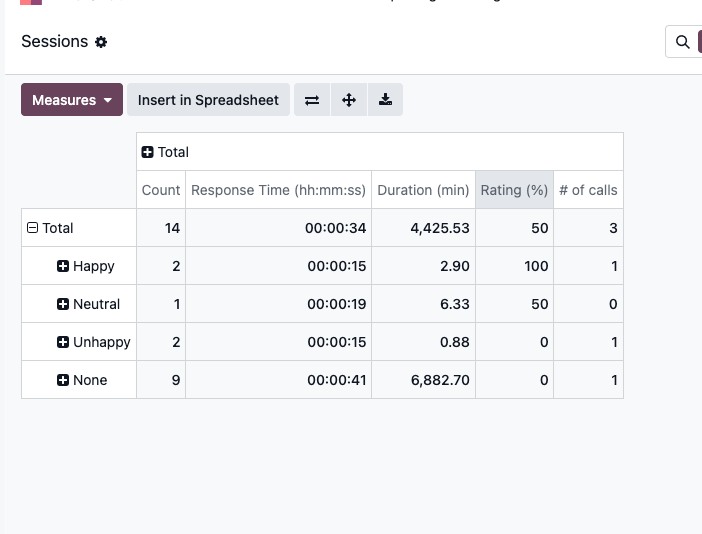The image size is (702, 534).
Task: Sort by # of calls column header
Action: click(588, 190)
